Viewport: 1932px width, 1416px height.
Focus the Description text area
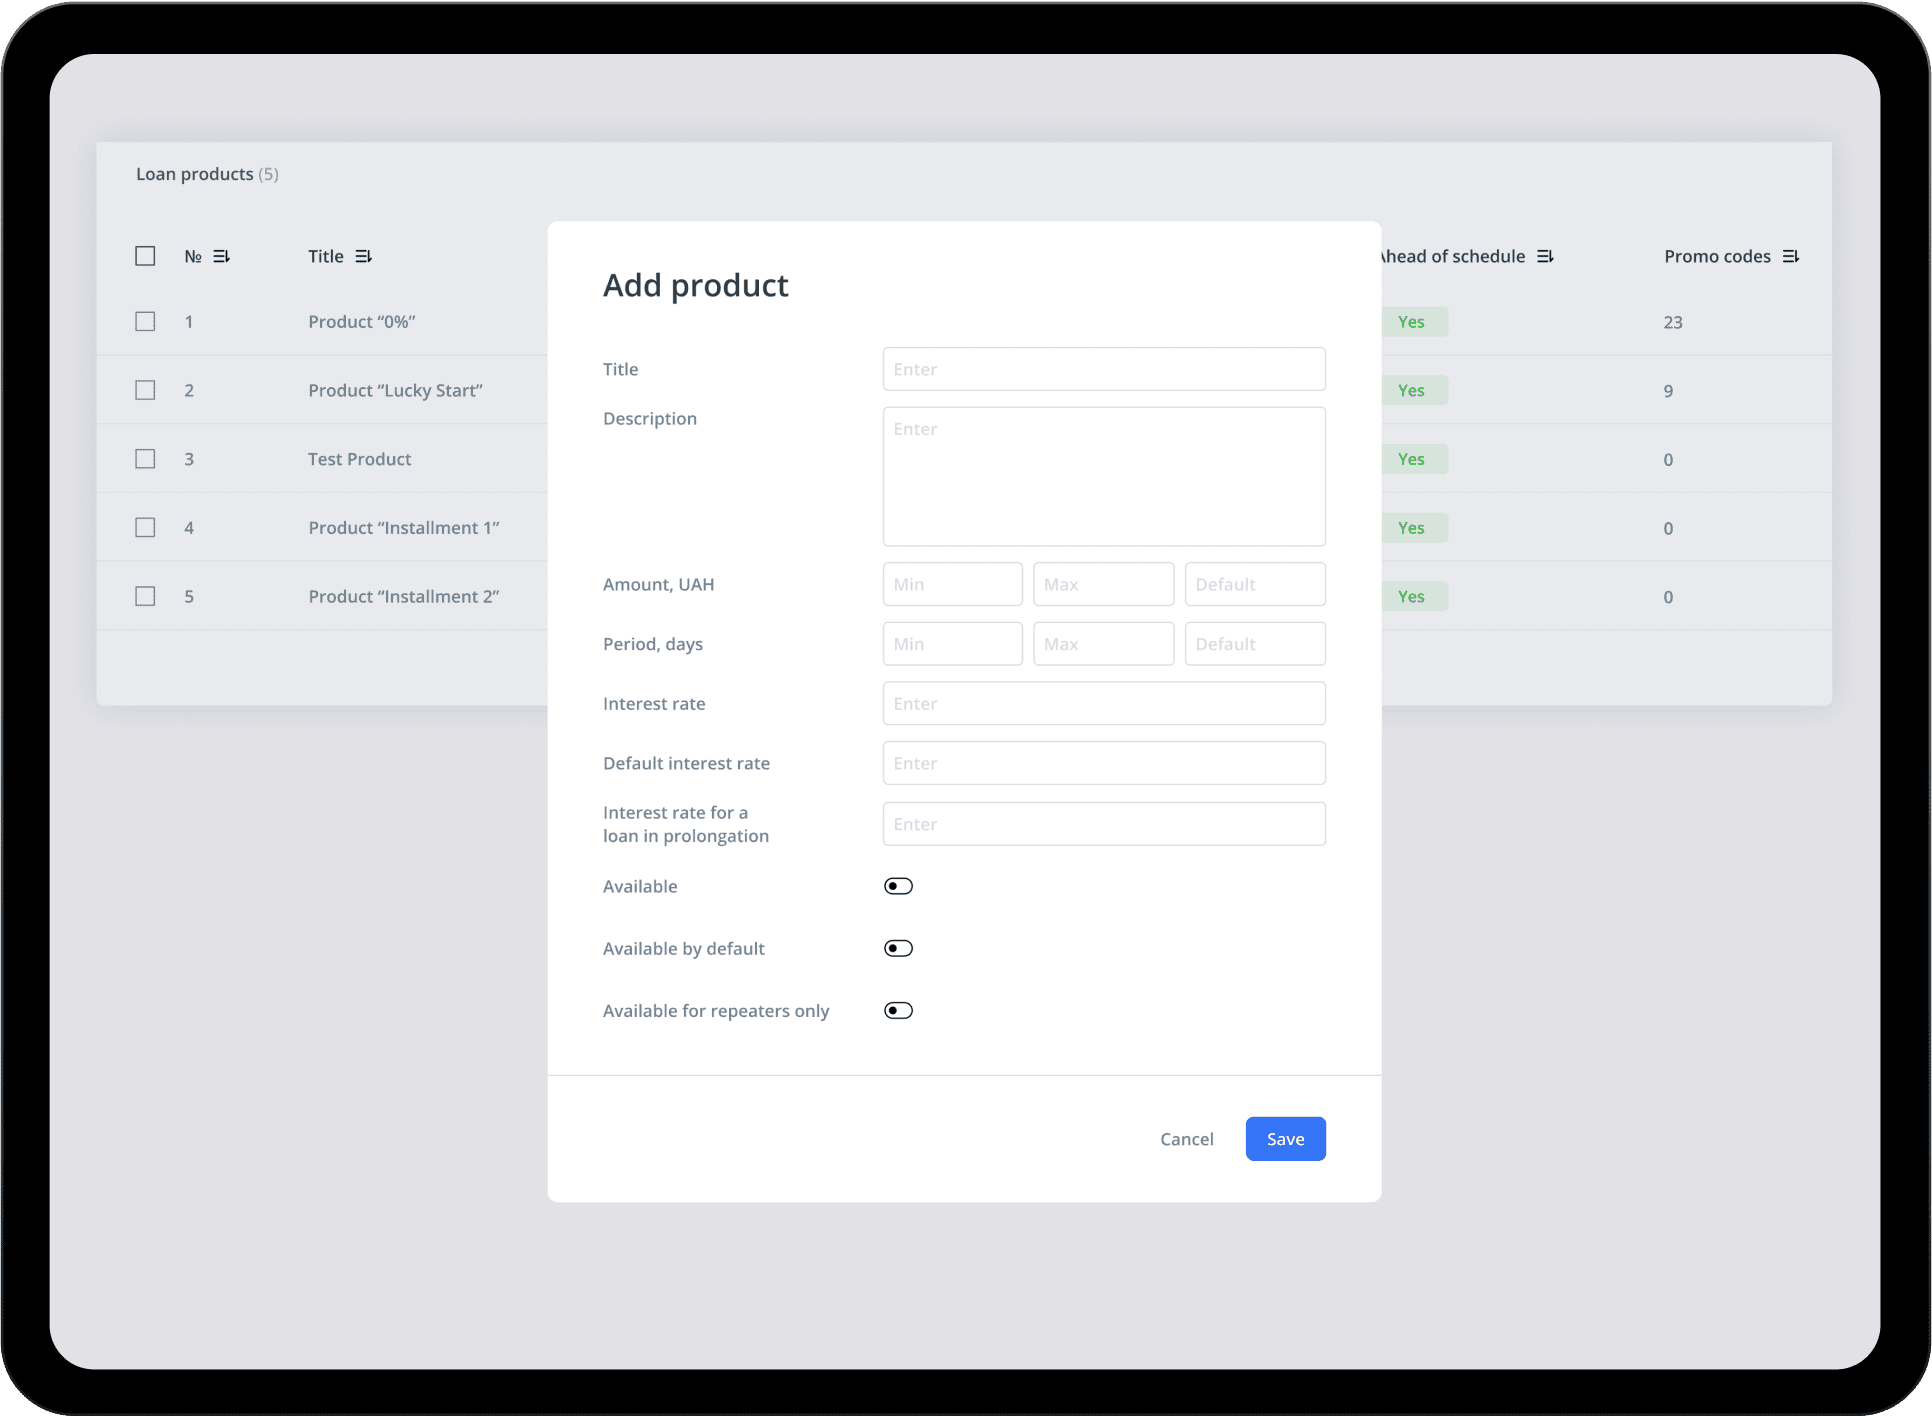1104,476
